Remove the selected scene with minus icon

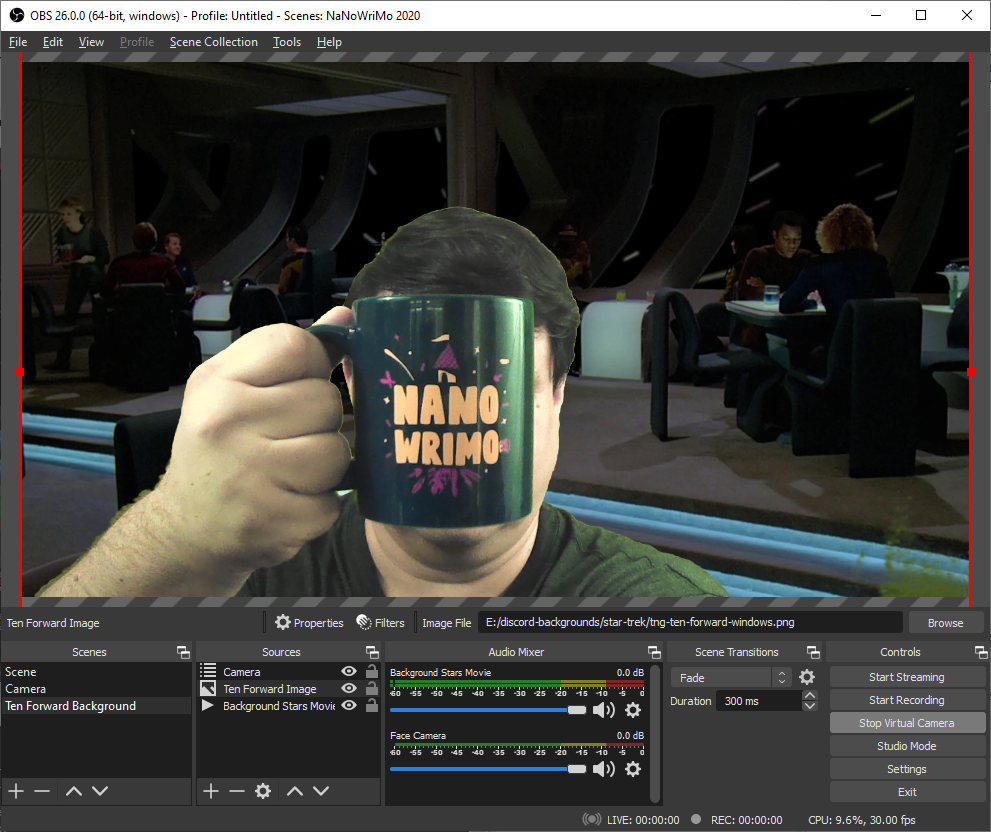pyautogui.click(x=42, y=791)
